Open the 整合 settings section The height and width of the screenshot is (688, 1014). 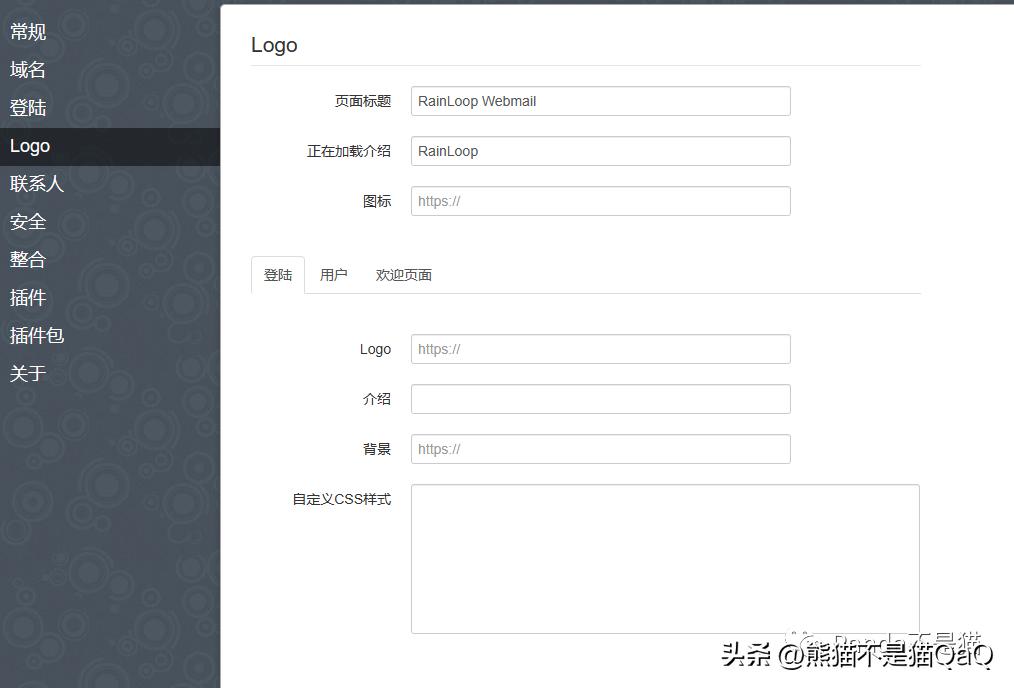coord(27,259)
